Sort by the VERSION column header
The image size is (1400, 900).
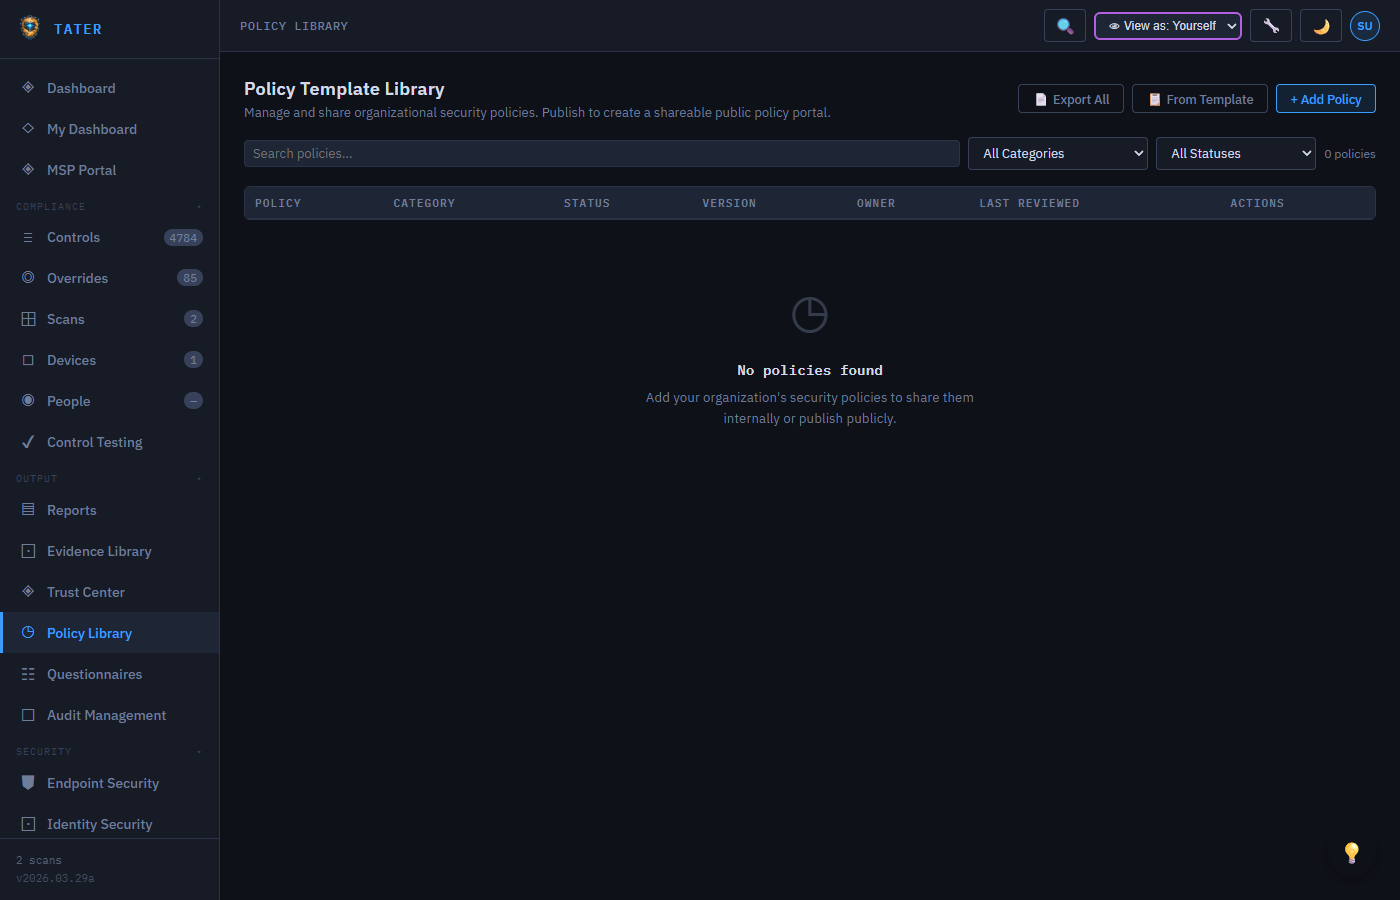[729, 203]
